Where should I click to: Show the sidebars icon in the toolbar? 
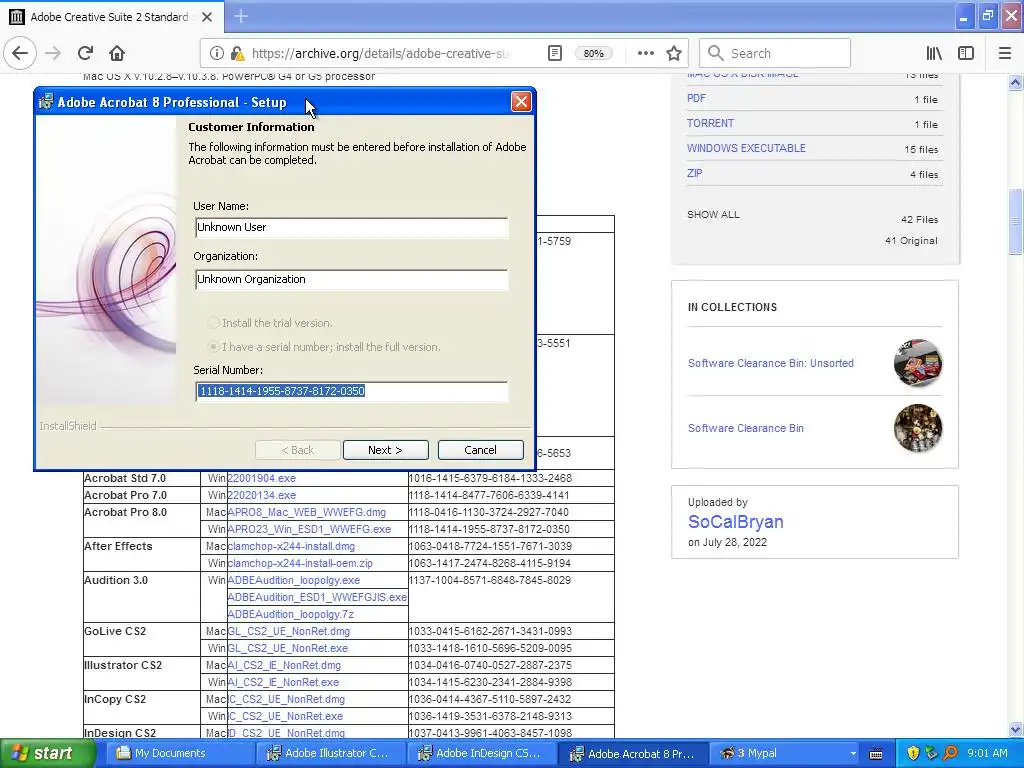966,53
